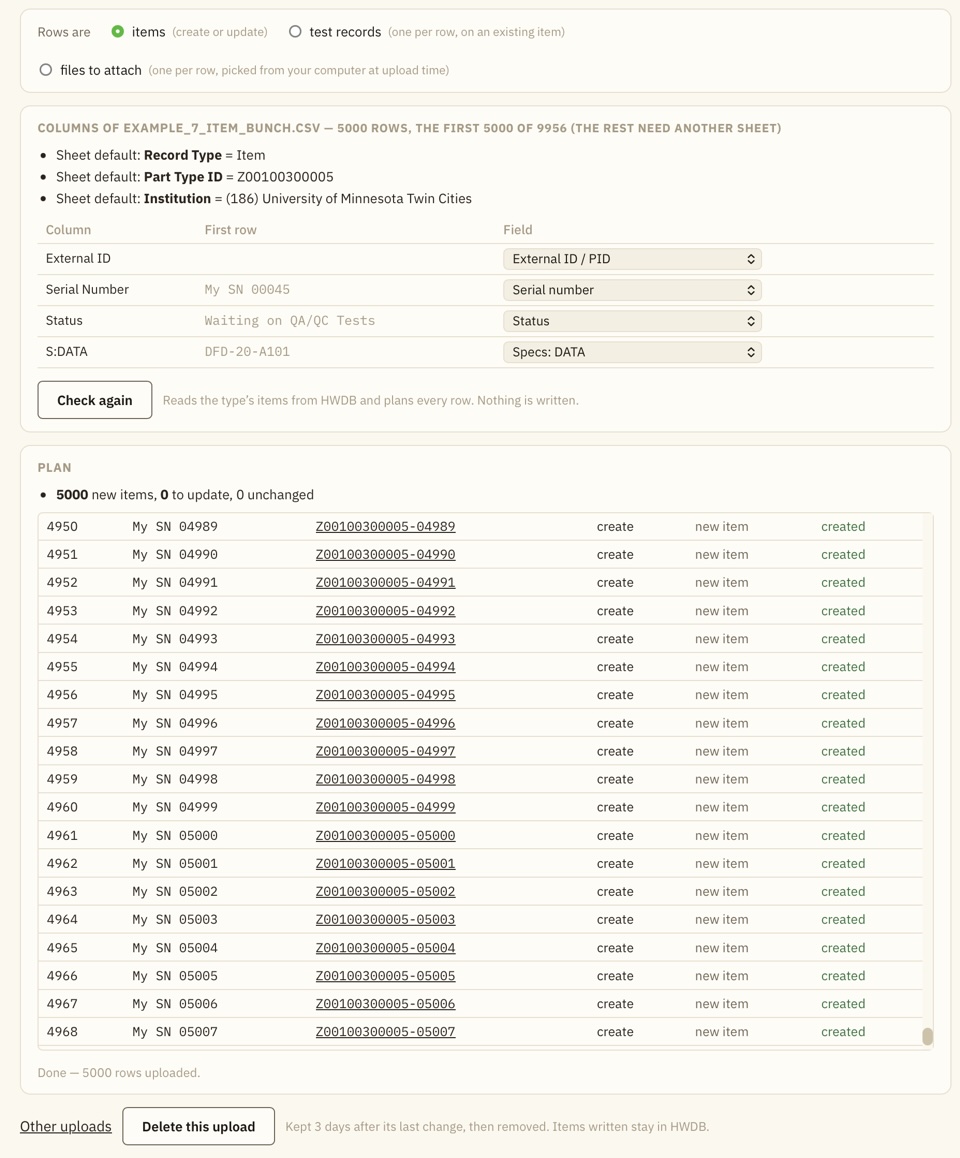Image resolution: width=960 pixels, height=1158 pixels.
Task: Open item link Z00100300005-05000
Action: tap(385, 835)
